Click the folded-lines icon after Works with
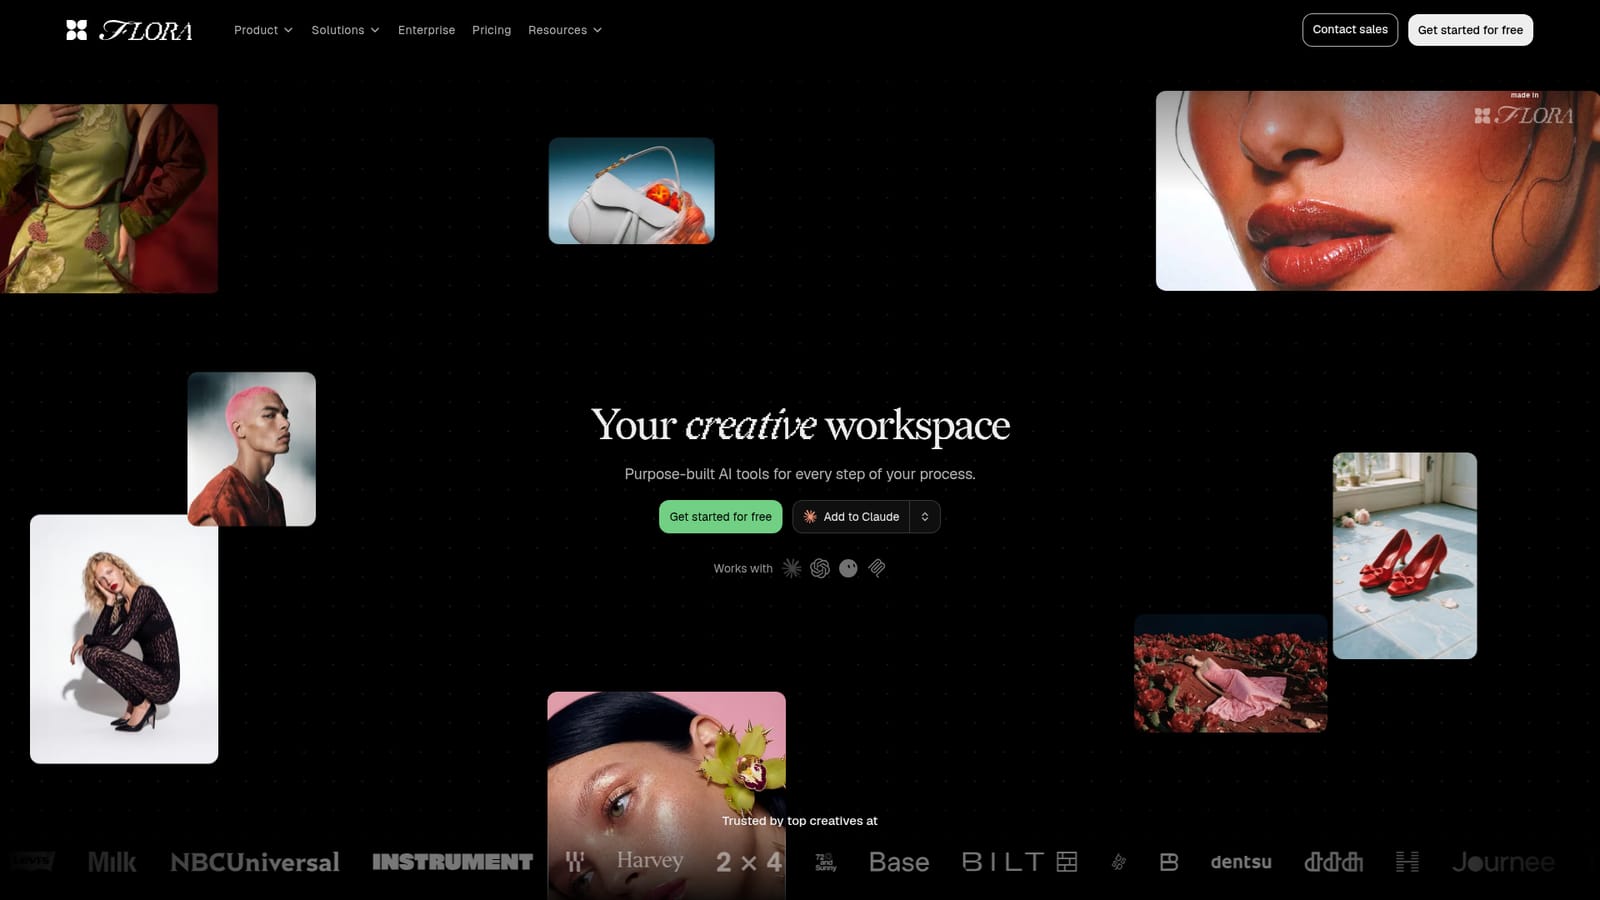The height and width of the screenshot is (900, 1600). pyautogui.click(x=877, y=568)
